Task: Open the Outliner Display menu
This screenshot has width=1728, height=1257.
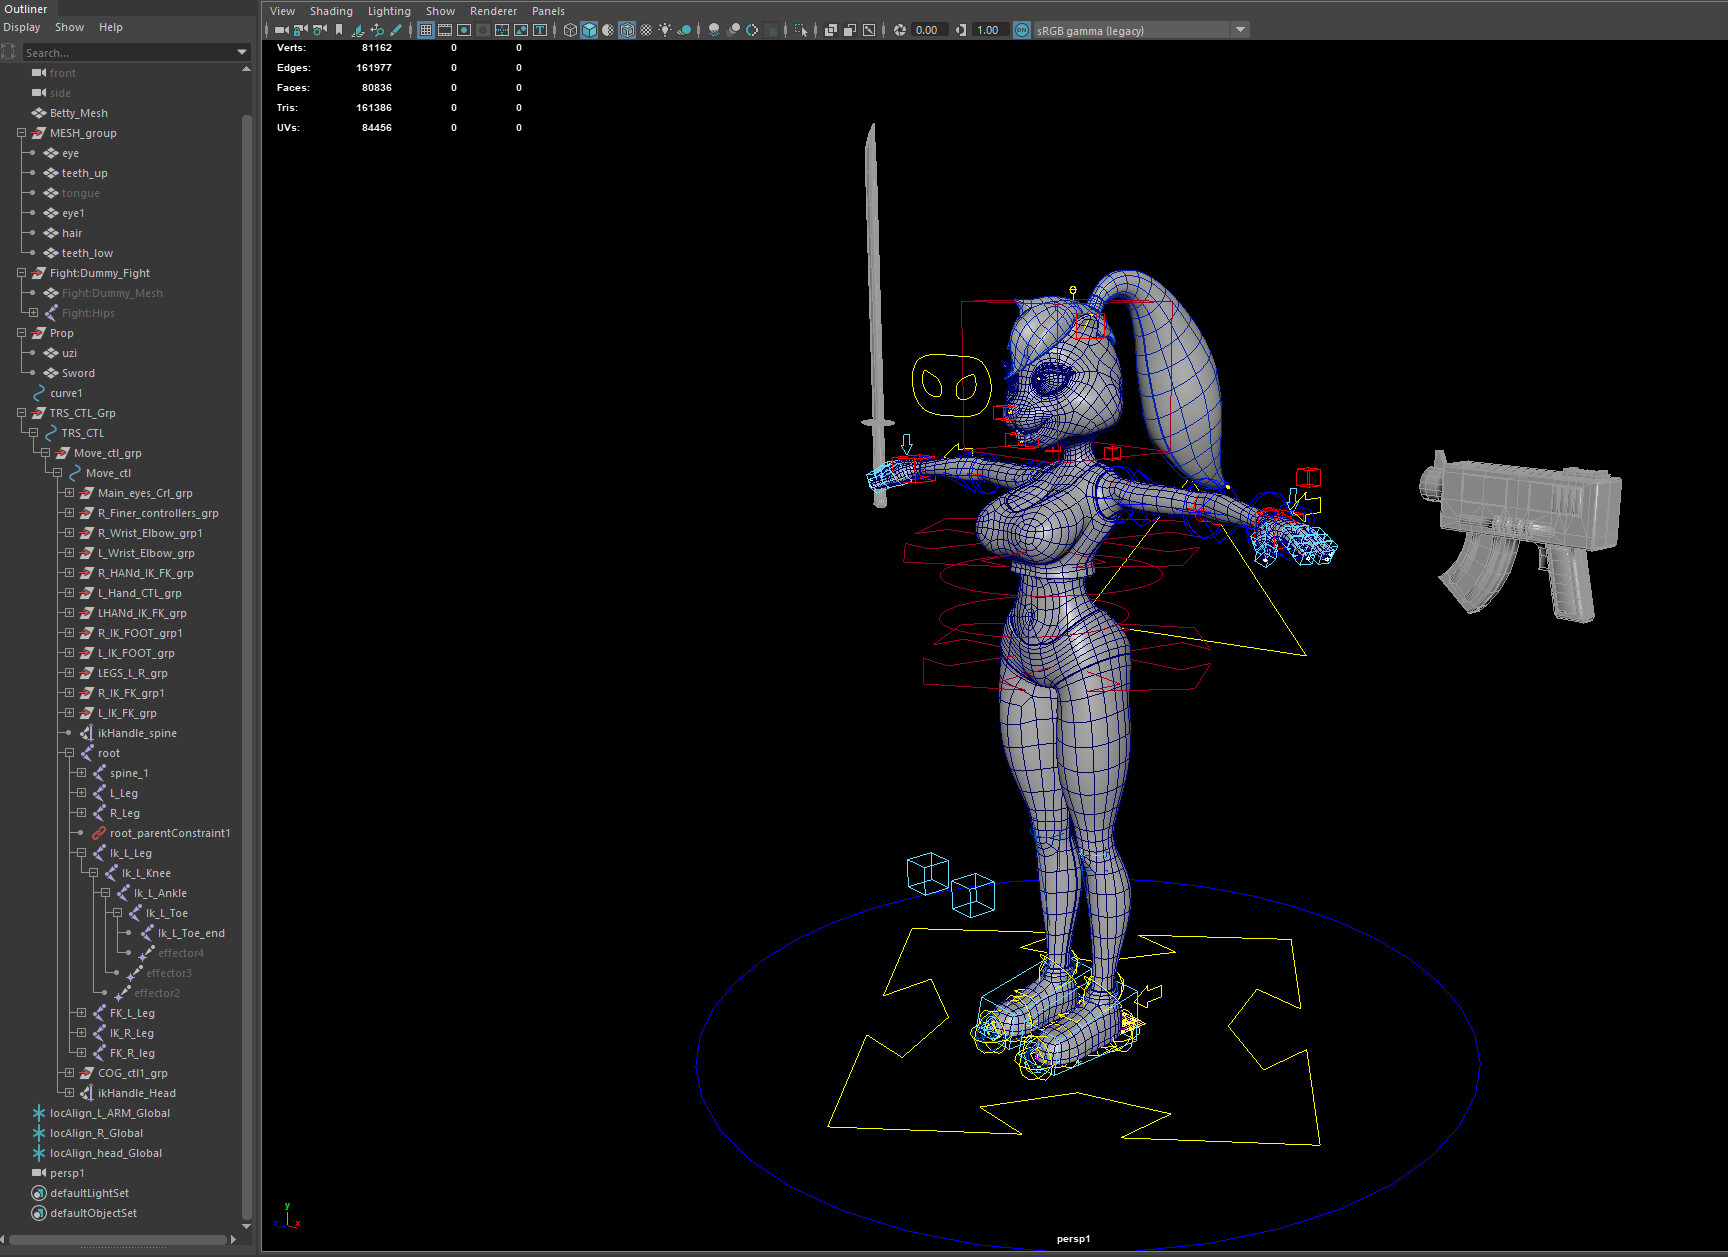Action: (x=21, y=27)
